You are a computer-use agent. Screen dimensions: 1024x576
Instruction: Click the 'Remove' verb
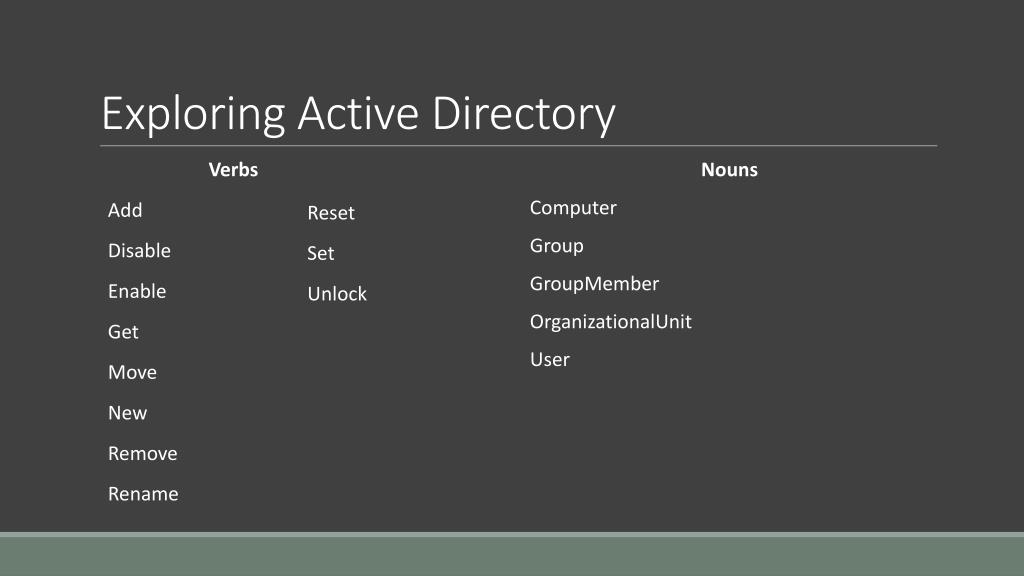pyautogui.click(x=143, y=453)
